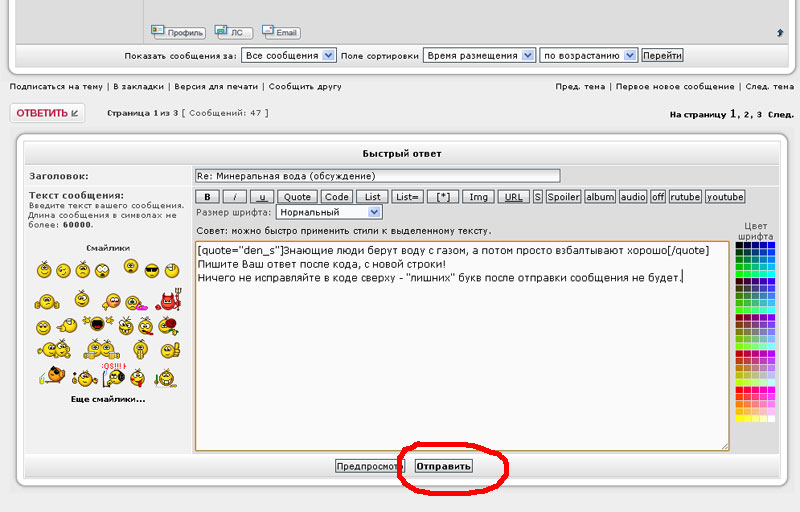
Task: Open the Размер шрифта font size dropdown
Action: click(x=329, y=212)
